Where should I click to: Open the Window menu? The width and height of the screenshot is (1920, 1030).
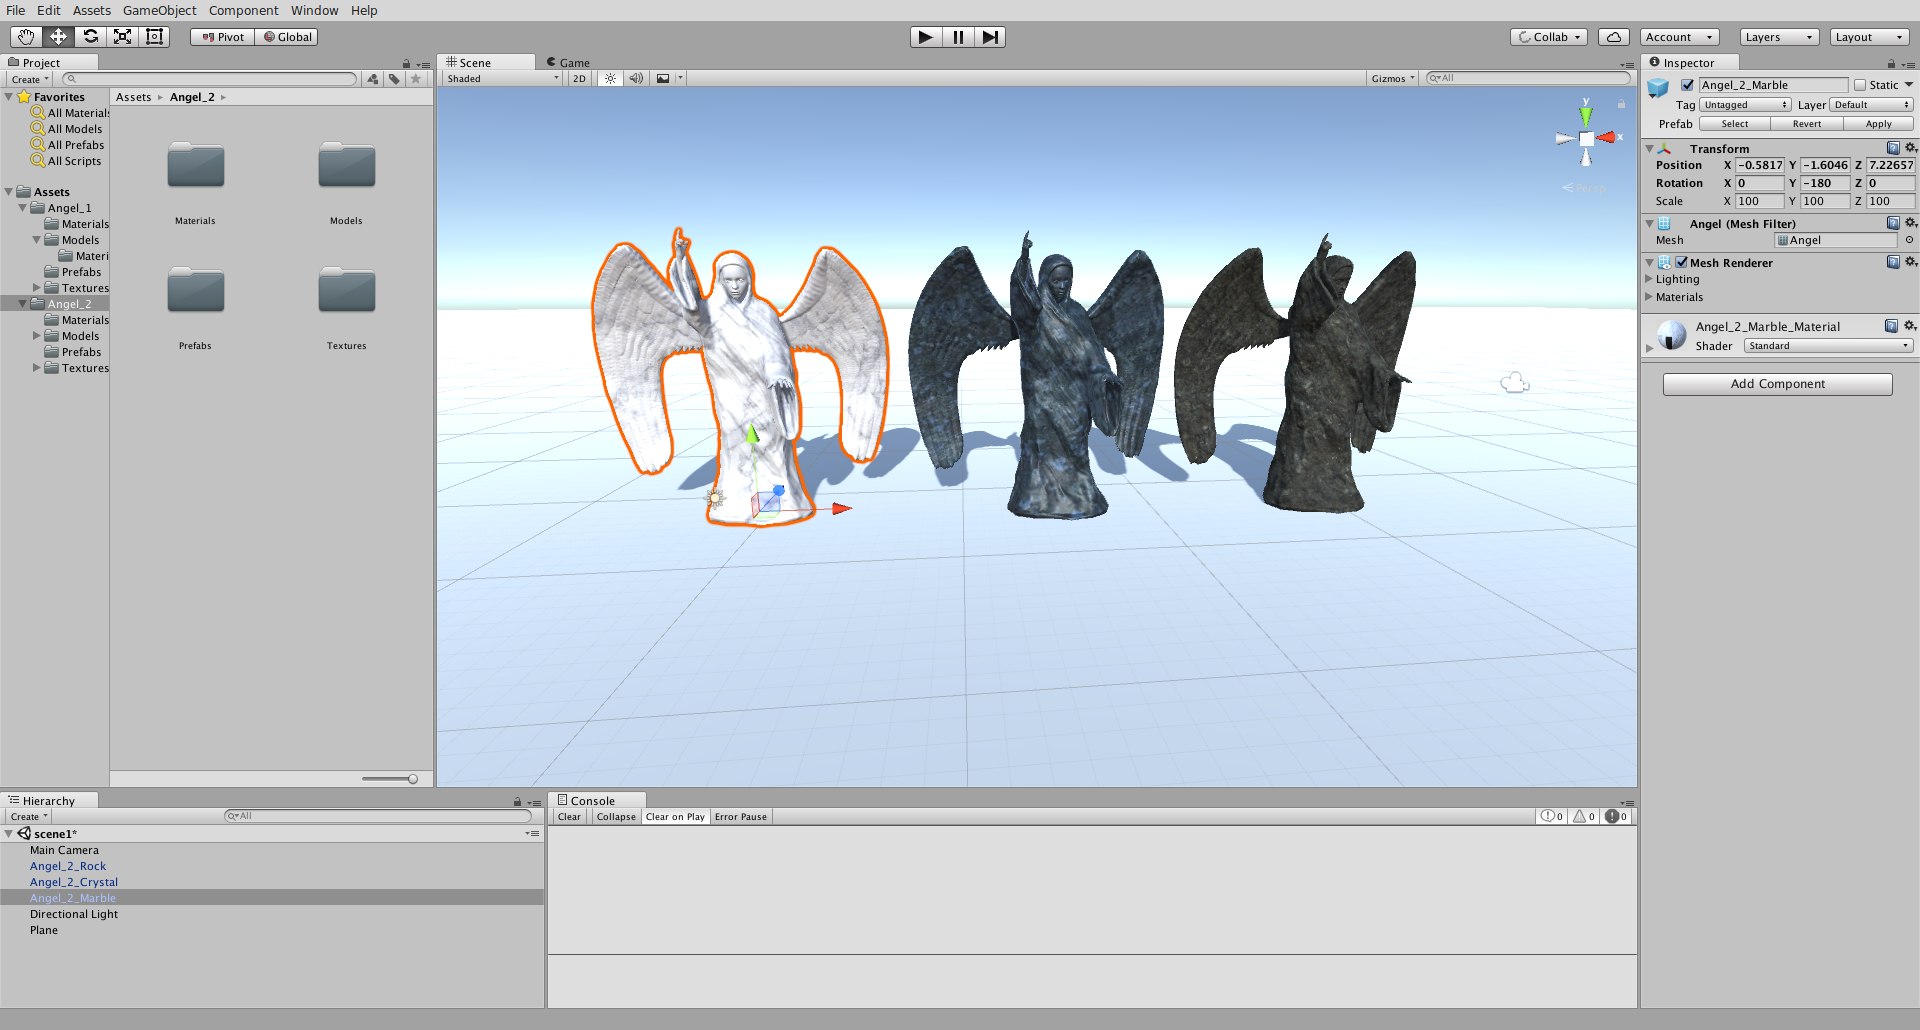[x=314, y=10]
